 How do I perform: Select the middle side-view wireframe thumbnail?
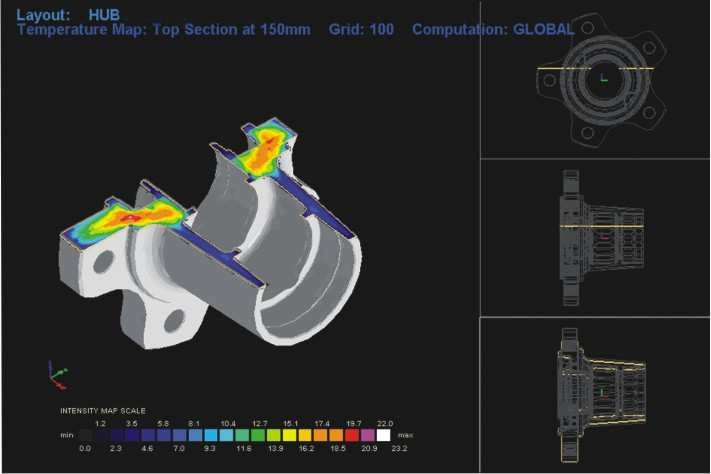[595, 238]
